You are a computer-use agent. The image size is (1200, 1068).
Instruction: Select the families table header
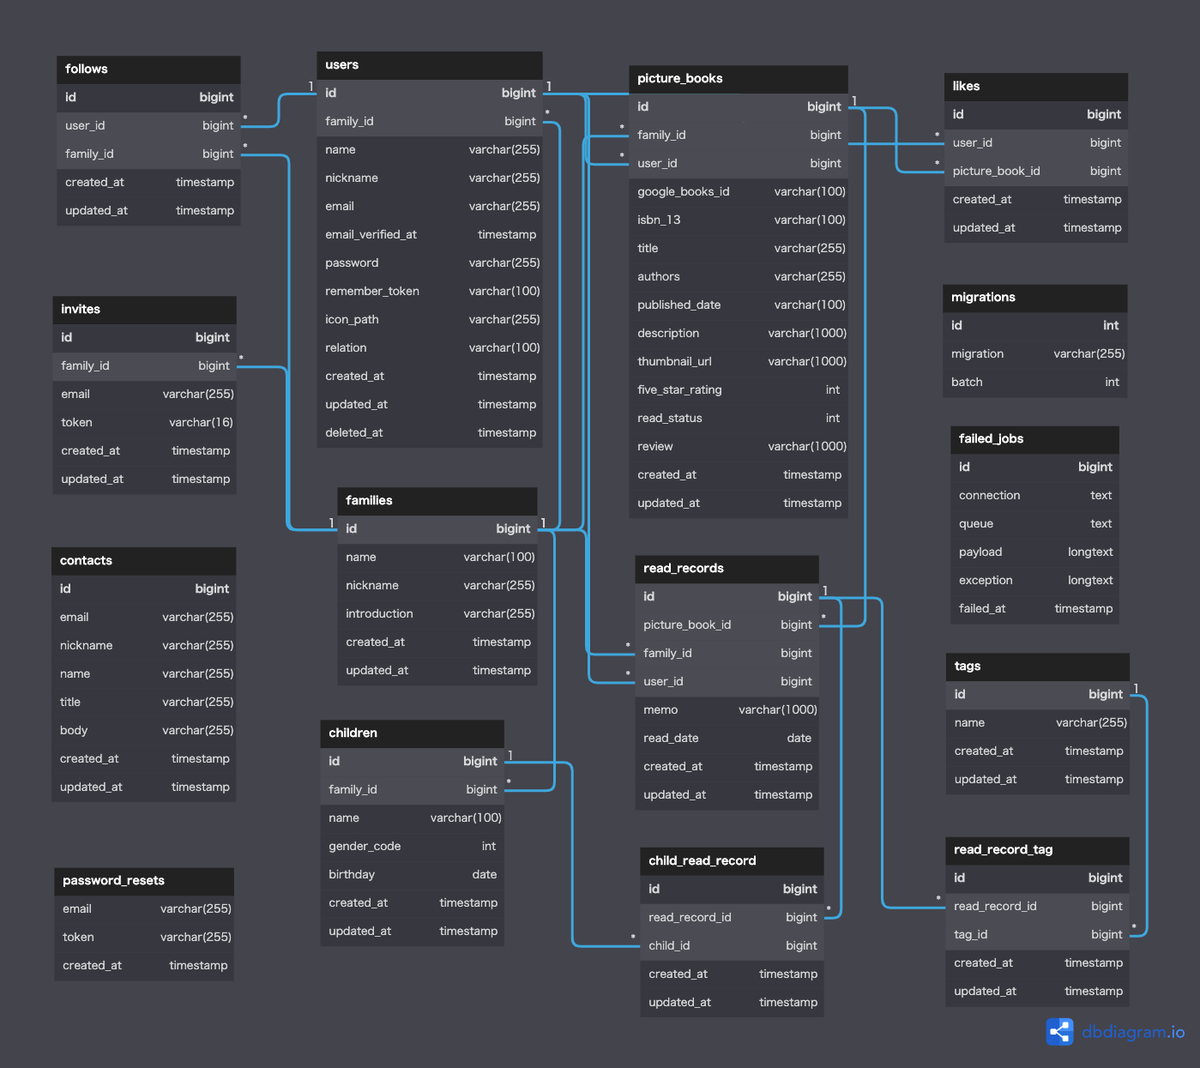pyautogui.click(x=437, y=500)
